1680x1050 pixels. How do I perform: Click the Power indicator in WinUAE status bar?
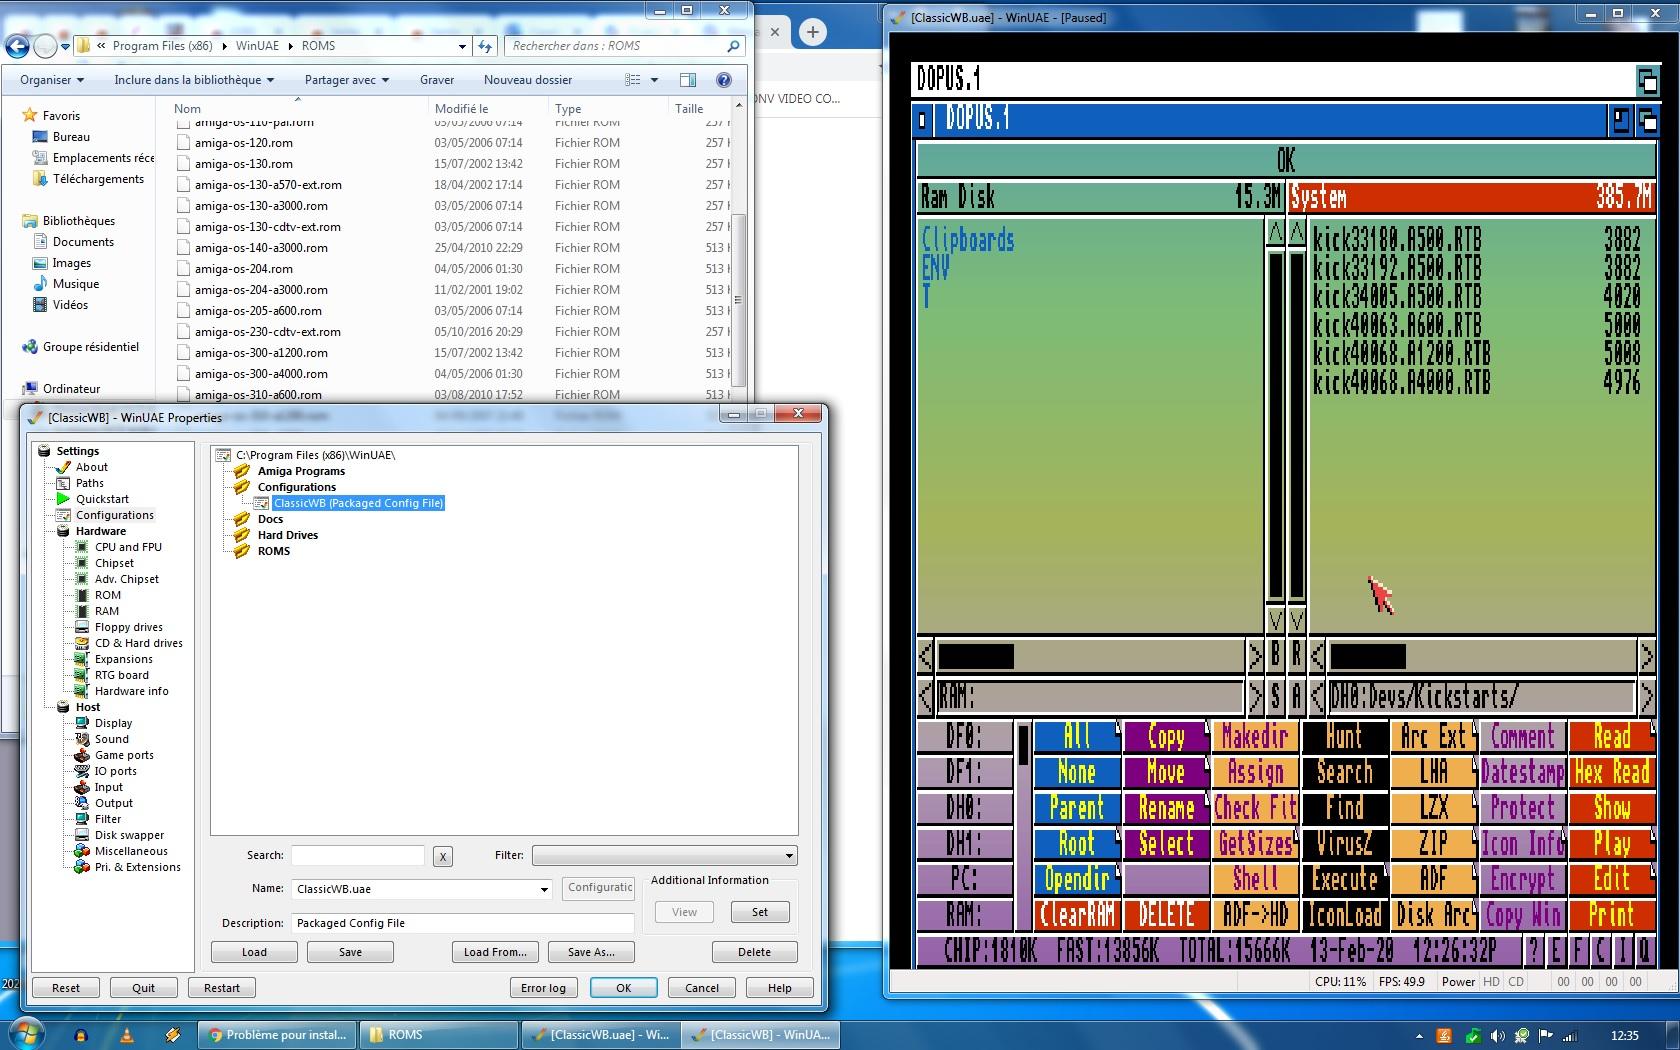1458,982
